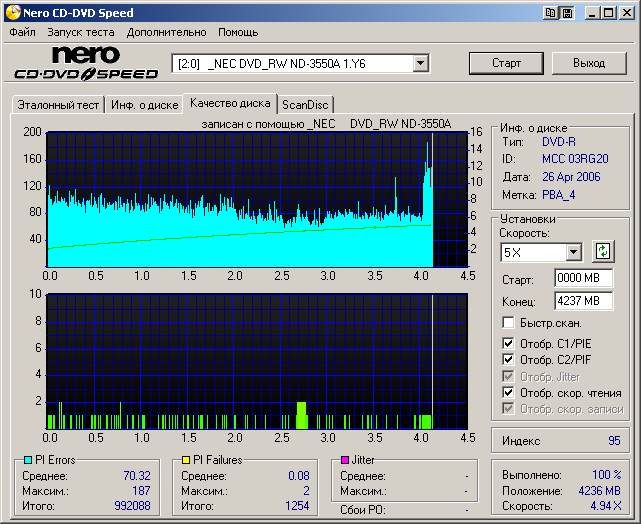Enable the Быстр.скан. checkbox
Screen dimensions: 641x524
(509, 323)
